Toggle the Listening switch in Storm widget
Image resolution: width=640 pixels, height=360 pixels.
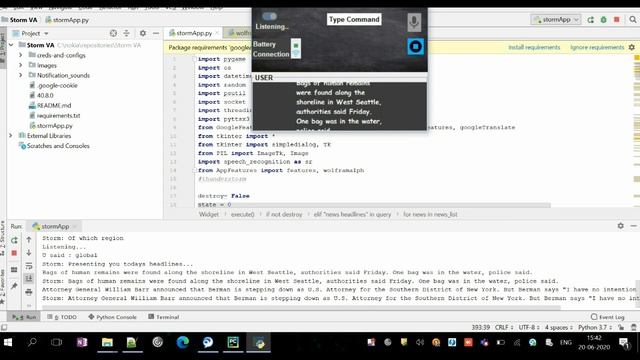[x=269, y=16]
